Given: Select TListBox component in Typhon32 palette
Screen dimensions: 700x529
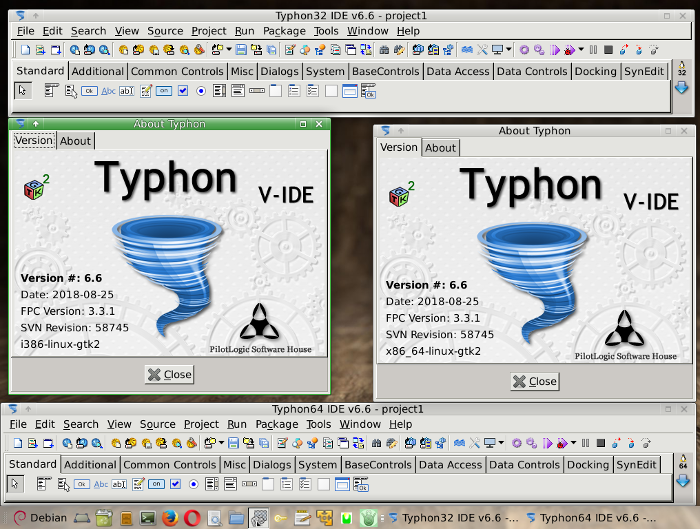Looking at the screenshot, I should coord(219,91).
